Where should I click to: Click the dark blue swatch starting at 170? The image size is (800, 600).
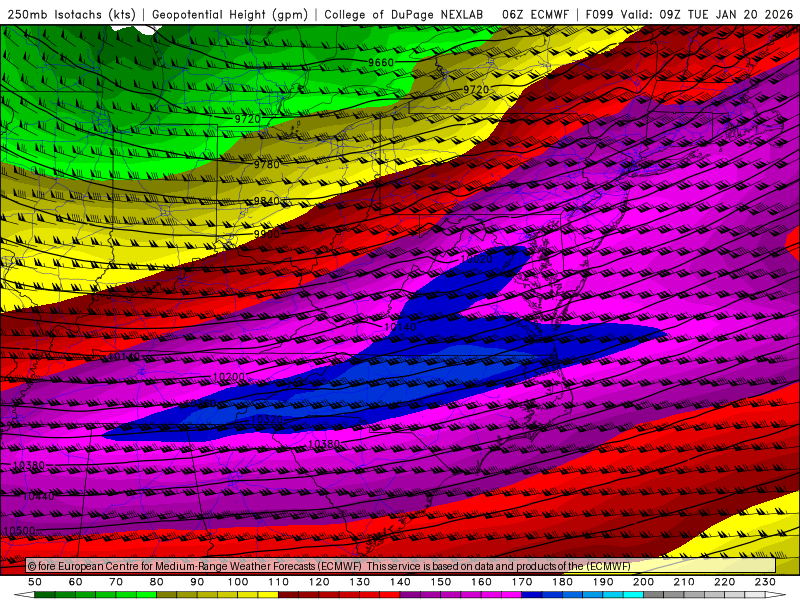tap(532, 594)
